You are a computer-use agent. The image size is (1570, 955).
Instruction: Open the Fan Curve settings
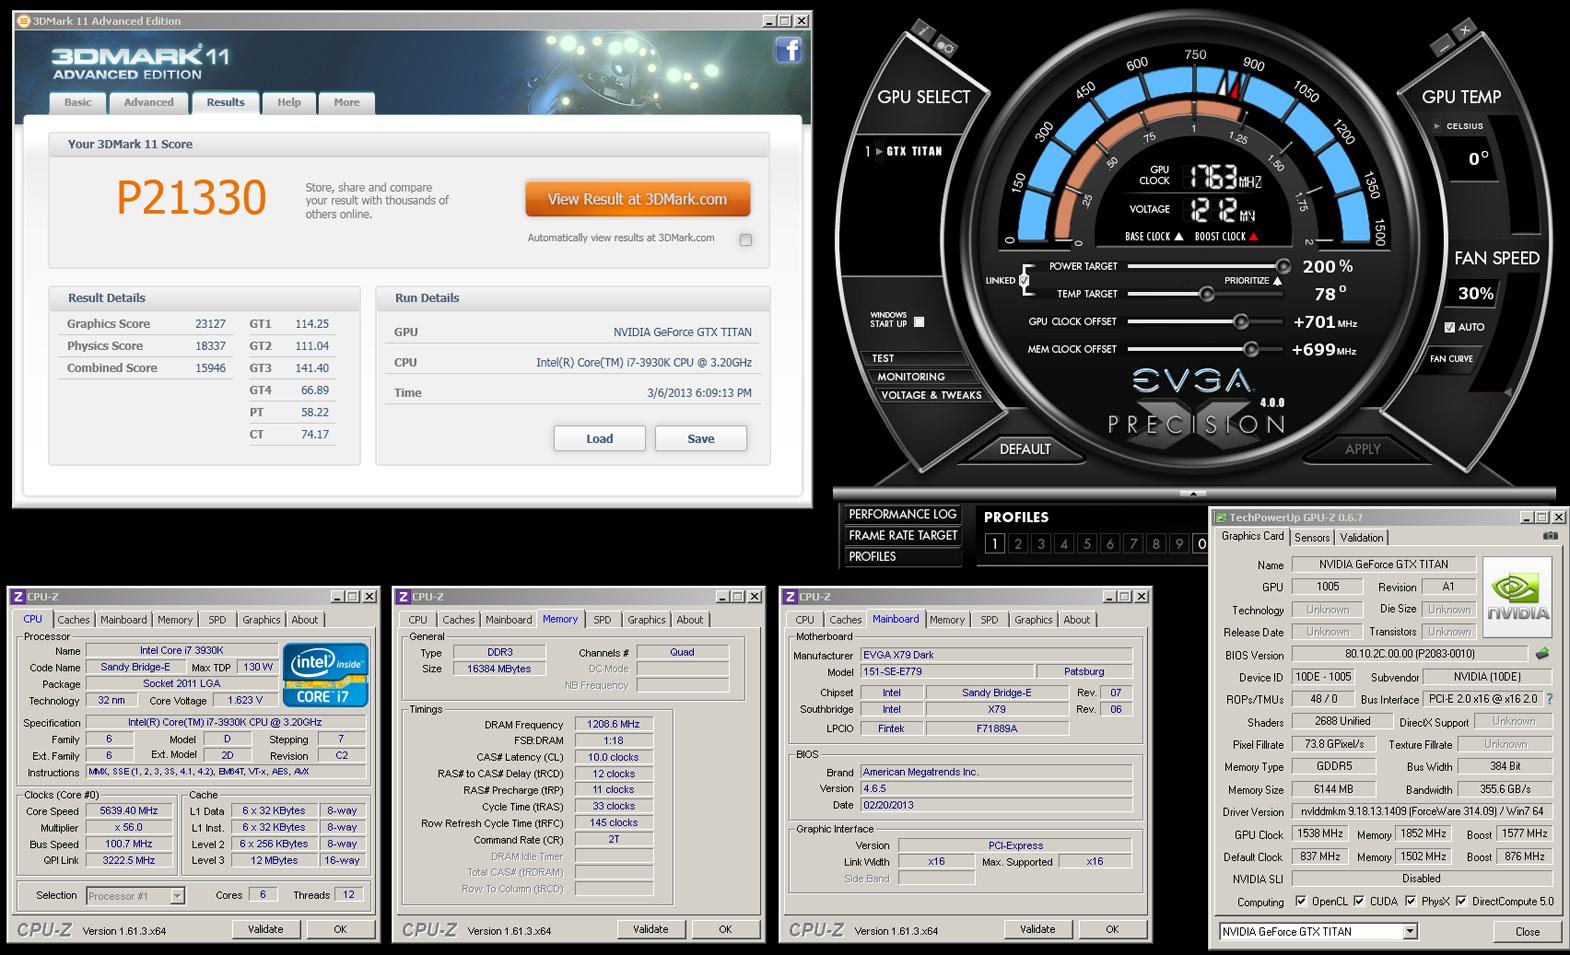click(x=1451, y=358)
